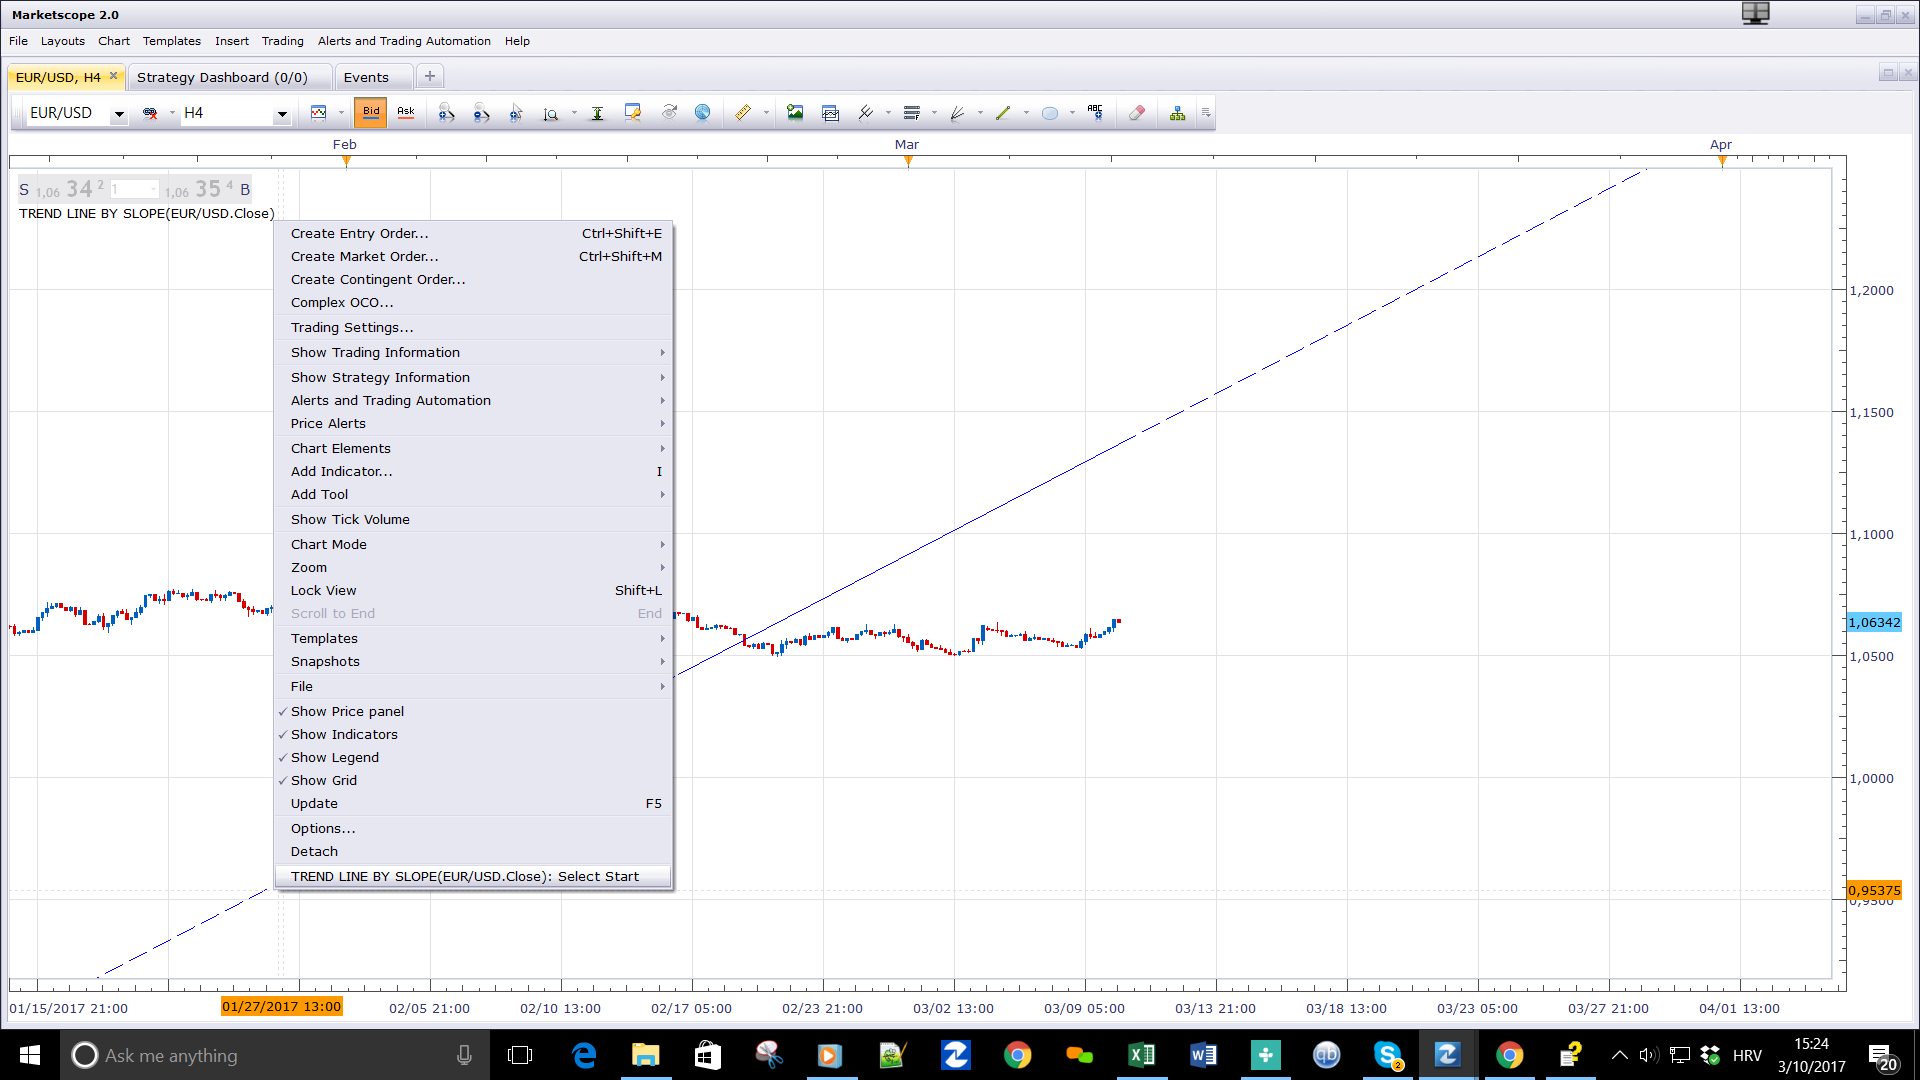Click the add new tab plus button
Image resolution: width=1920 pixels, height=1080 pixels.
[x=430, y=76]
